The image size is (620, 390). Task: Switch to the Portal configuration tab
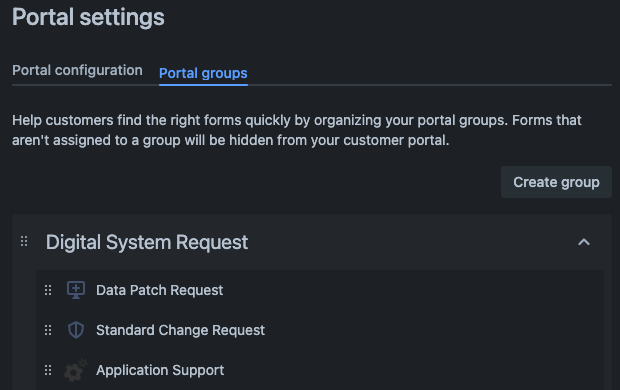click(x=77, y=70)
